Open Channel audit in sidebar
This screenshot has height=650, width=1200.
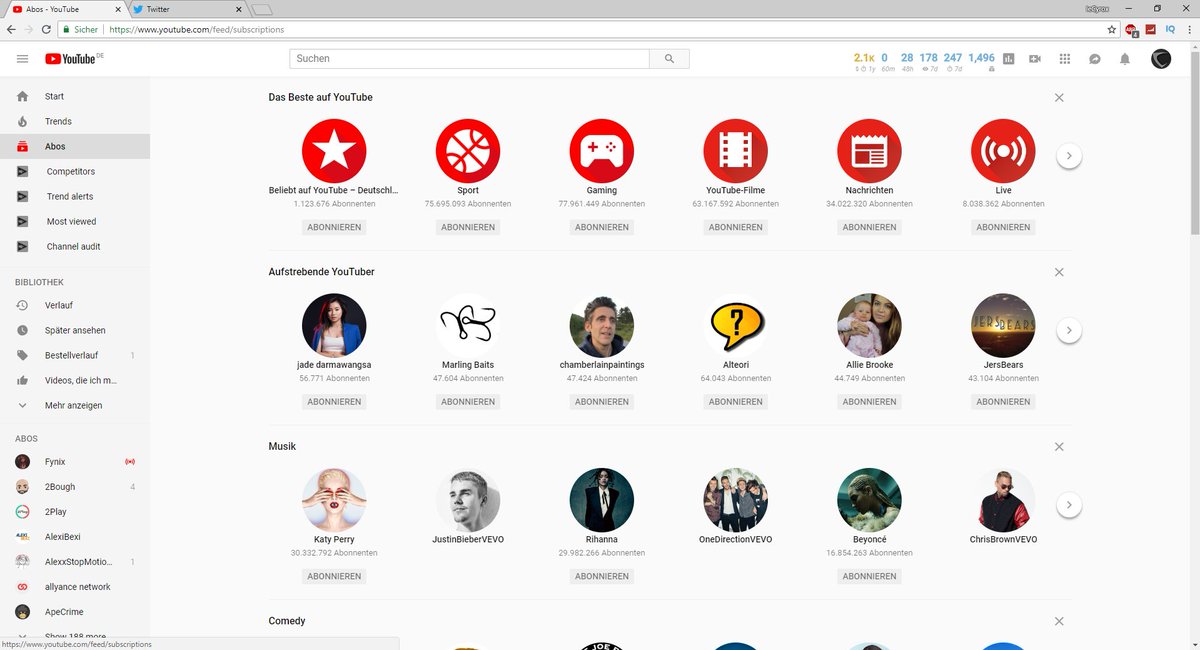(x=75, y=246)
